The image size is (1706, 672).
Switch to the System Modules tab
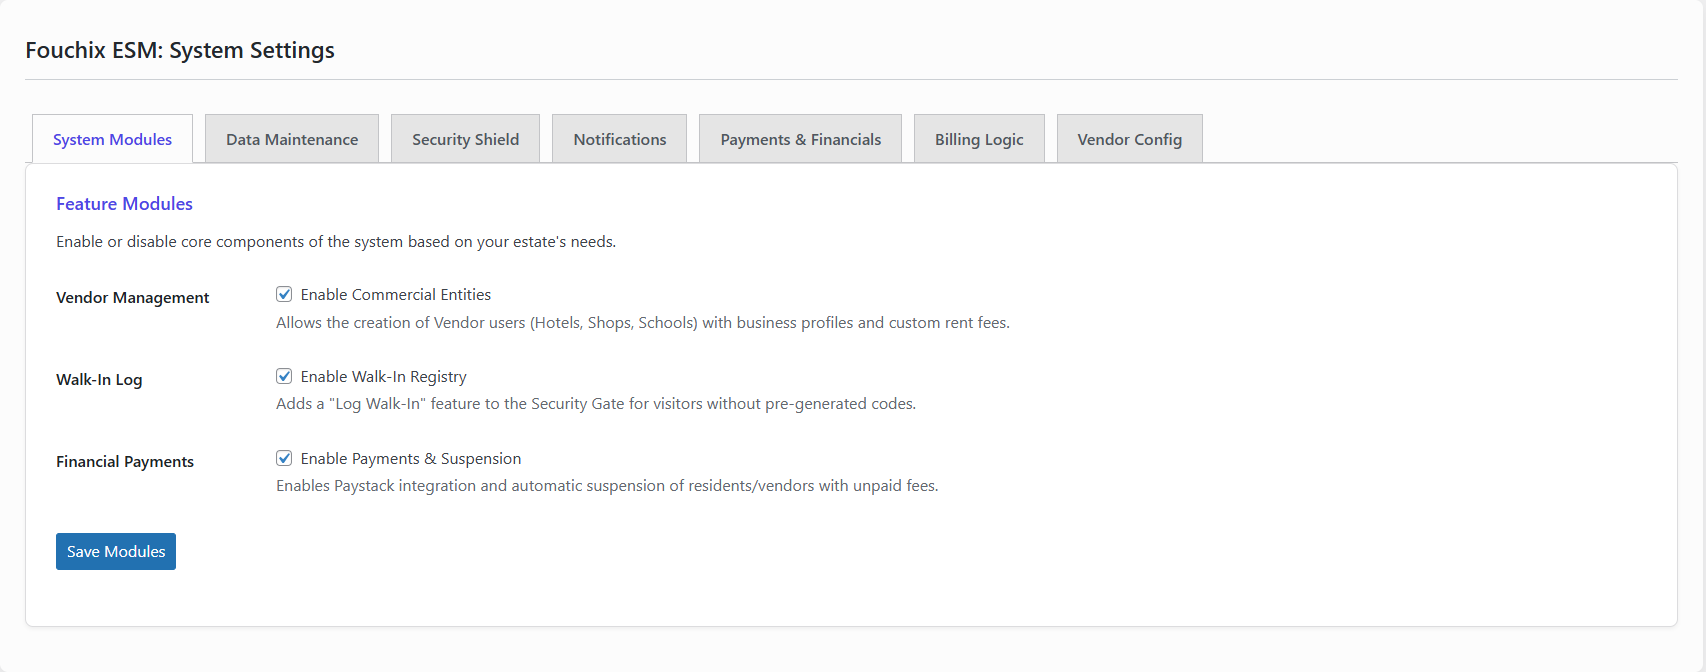pos(112,139)
